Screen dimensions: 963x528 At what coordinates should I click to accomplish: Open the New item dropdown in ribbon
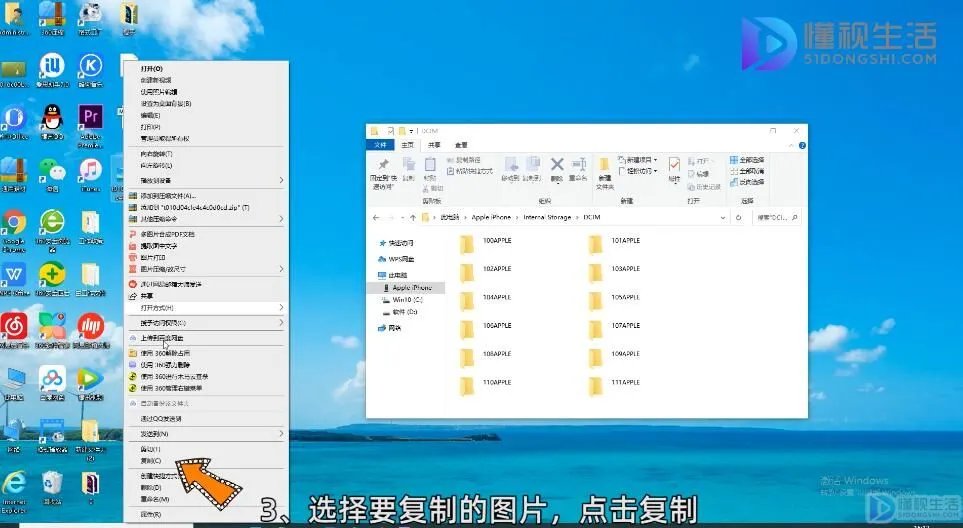point(638,160)
